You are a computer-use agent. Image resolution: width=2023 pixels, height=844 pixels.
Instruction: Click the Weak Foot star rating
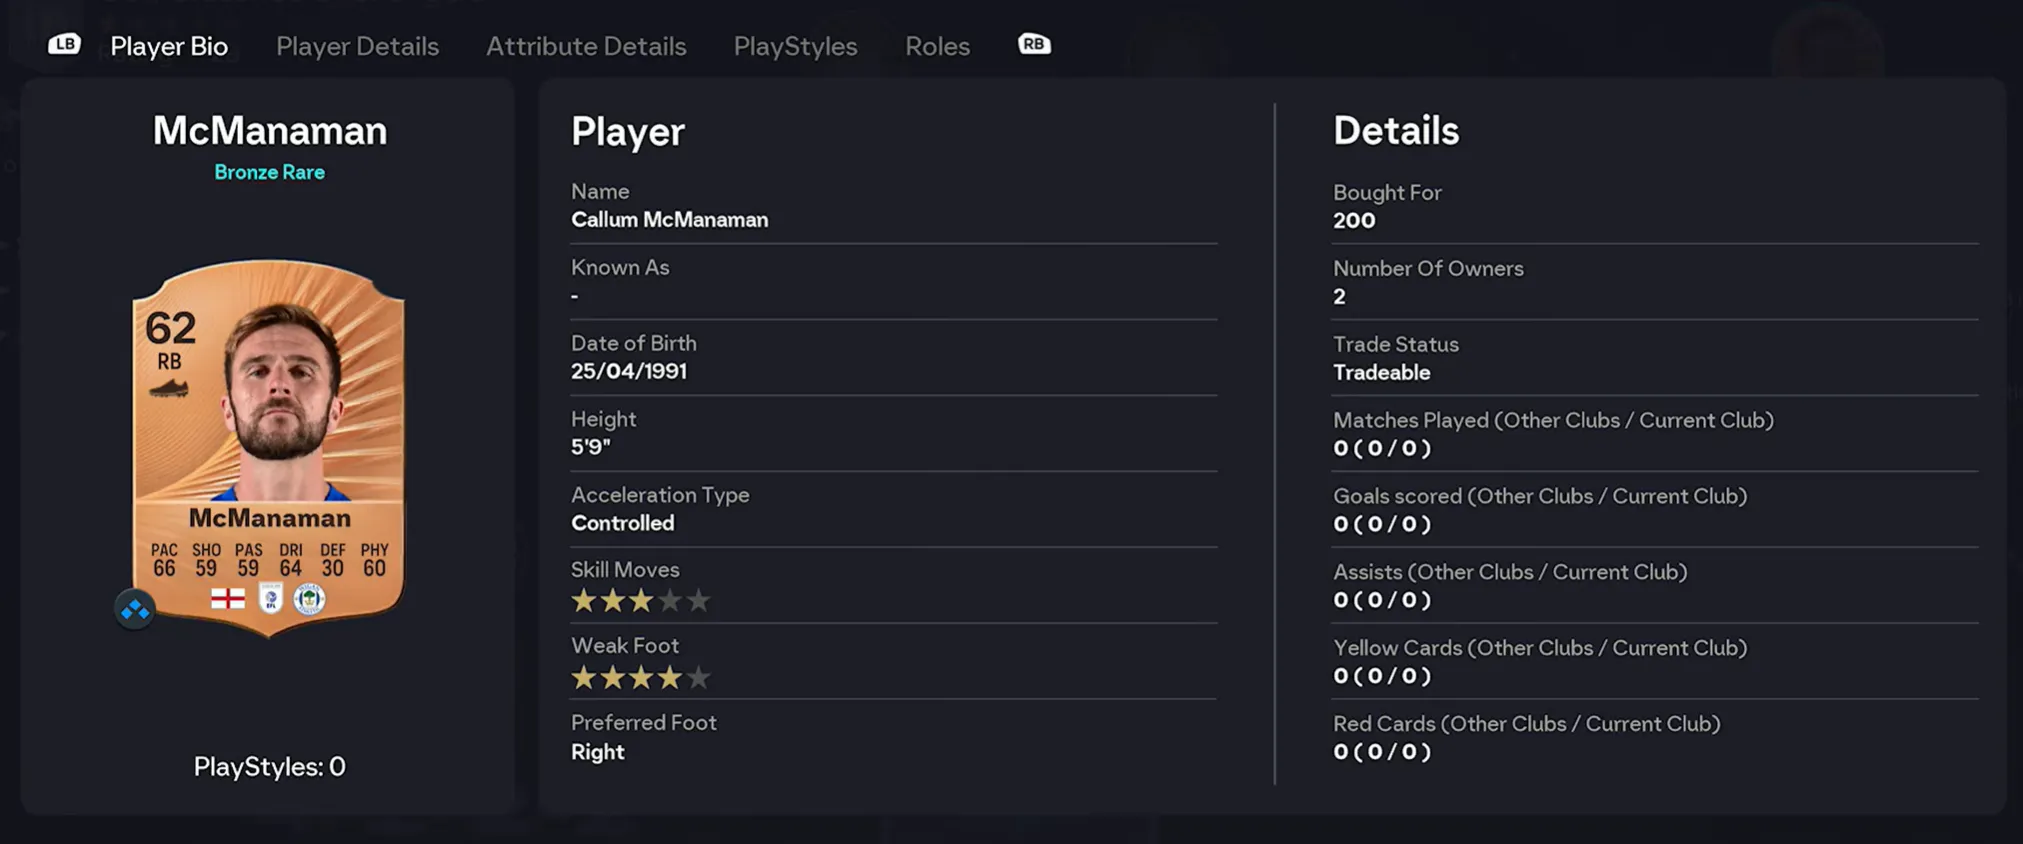coord(640,678)
